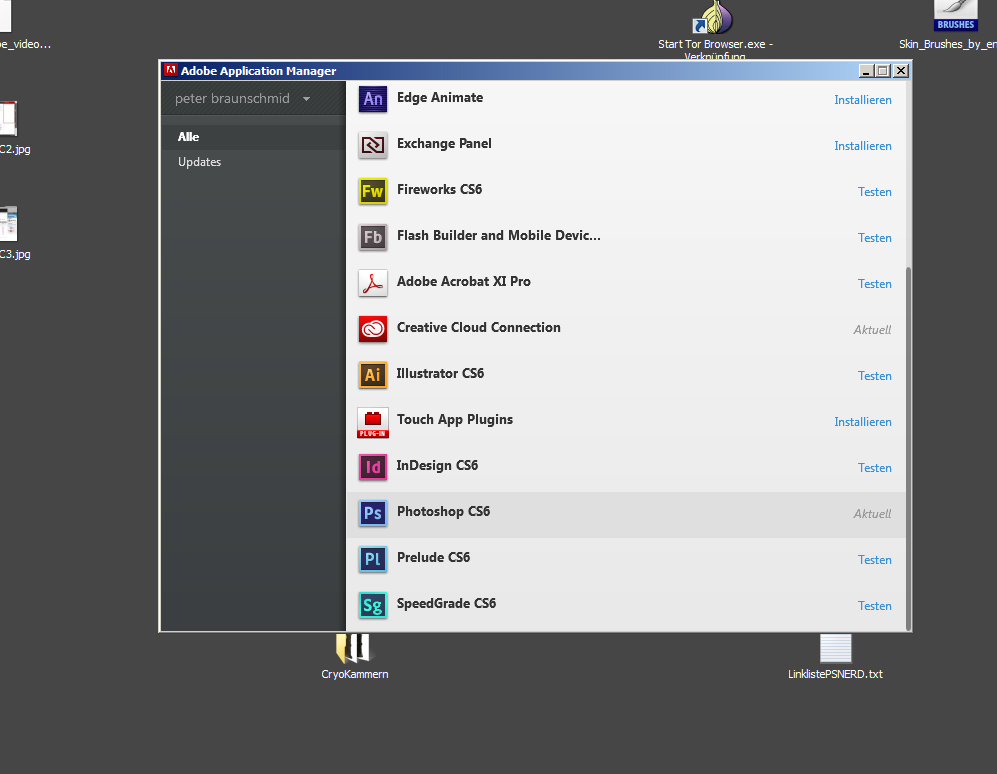Click Installieren for Edge Animate
Screen dimensions: 997x774
click(x=862, y=100)
